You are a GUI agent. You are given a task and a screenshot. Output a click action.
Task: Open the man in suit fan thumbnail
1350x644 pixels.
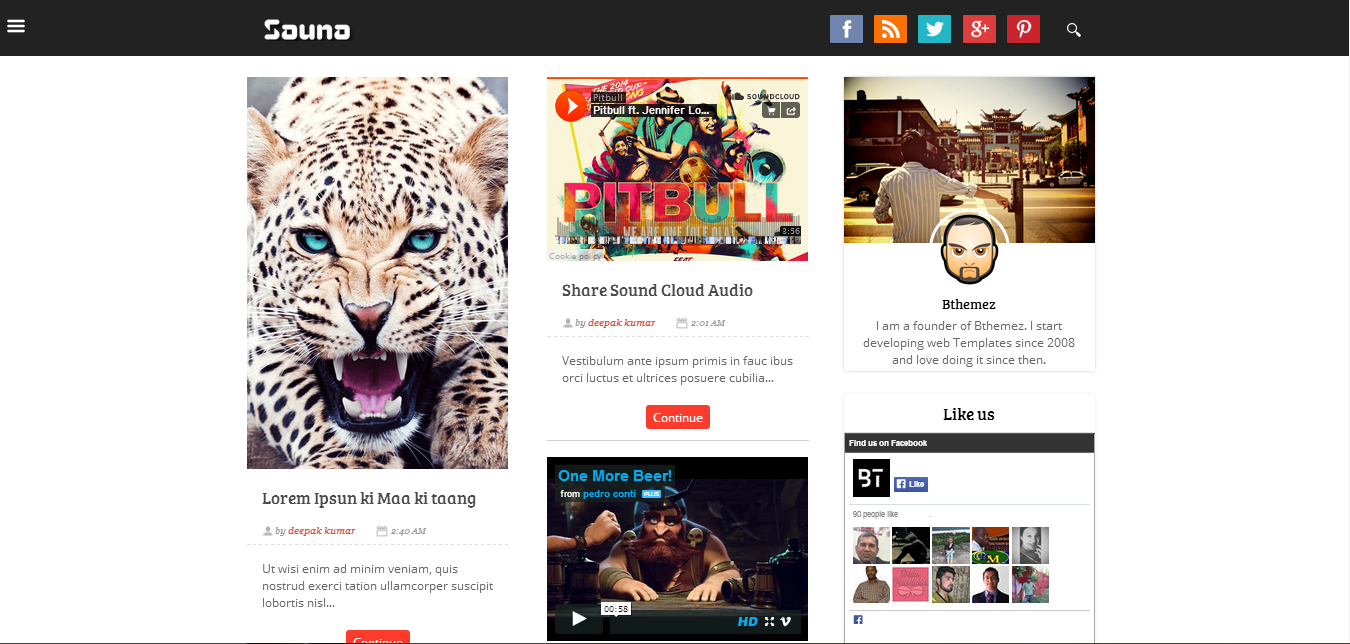pyautogui.click(x=990, y=584)
